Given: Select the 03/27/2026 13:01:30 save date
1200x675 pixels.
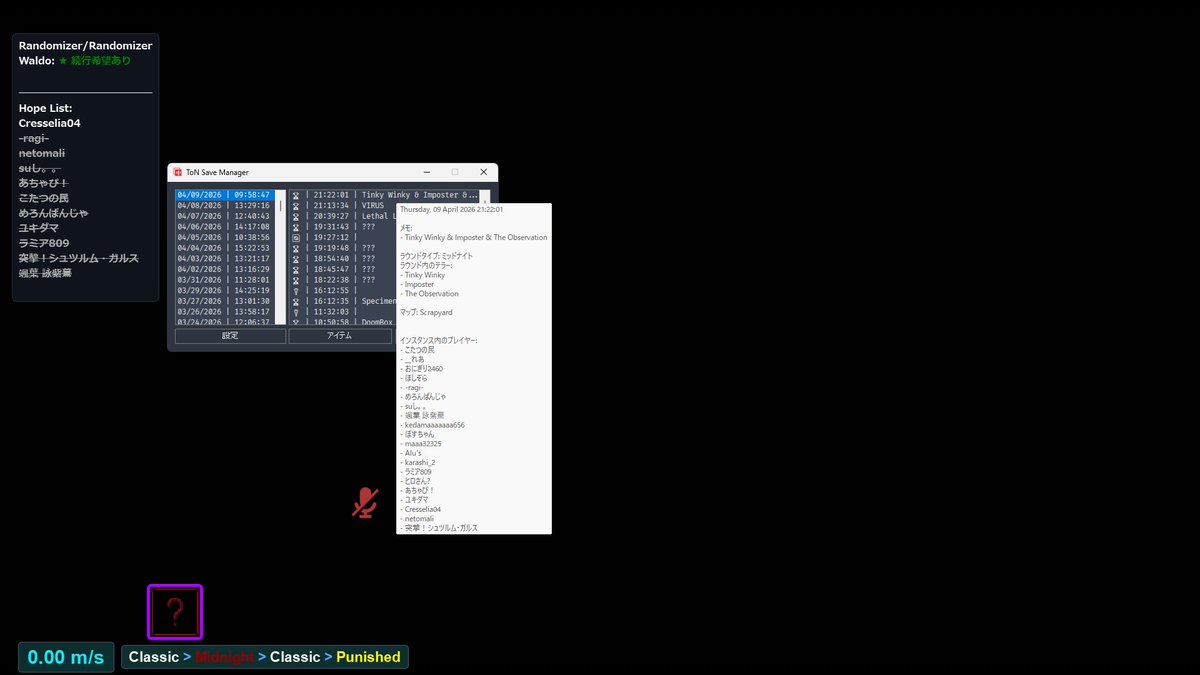Looking at the screenshot, I should (224, 301).
